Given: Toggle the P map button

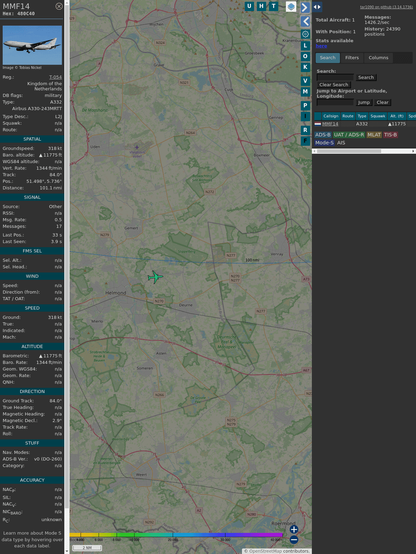Looking at the screenshot, I should tap(305, 106).
